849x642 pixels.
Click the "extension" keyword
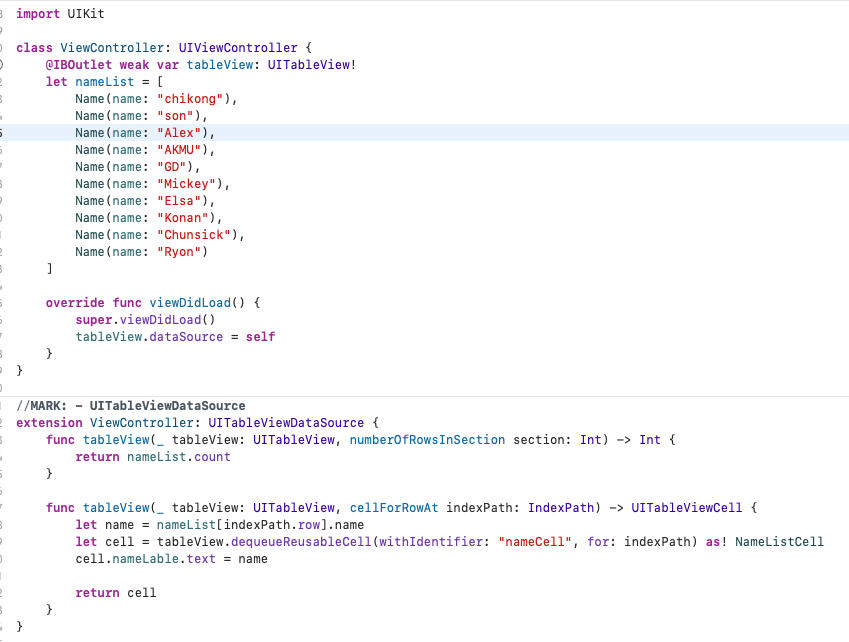[49, 423]
